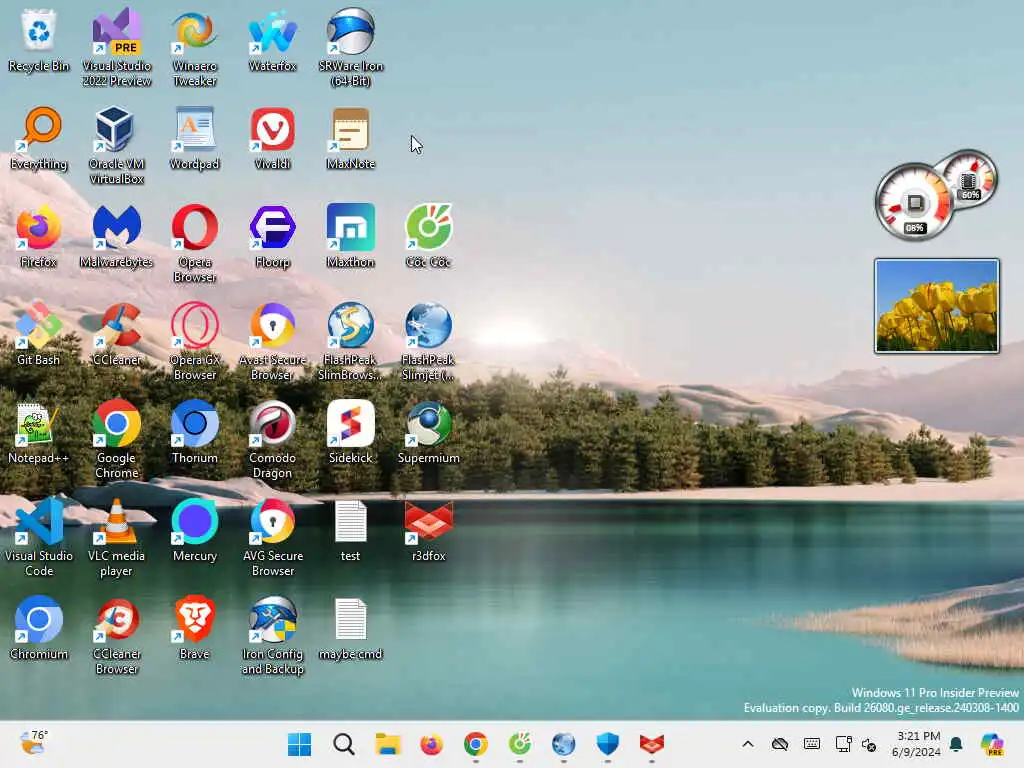Select the Everything search shortcut
Screen dimensions: 1024x768
(39, 138)
